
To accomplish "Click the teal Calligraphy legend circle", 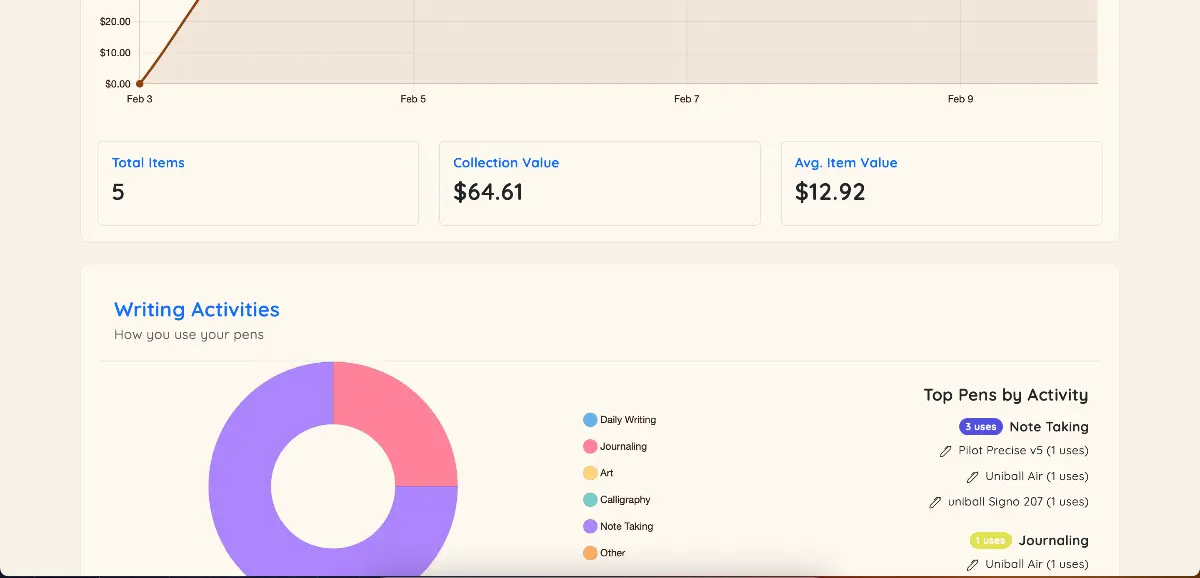I will pos(590,500).
